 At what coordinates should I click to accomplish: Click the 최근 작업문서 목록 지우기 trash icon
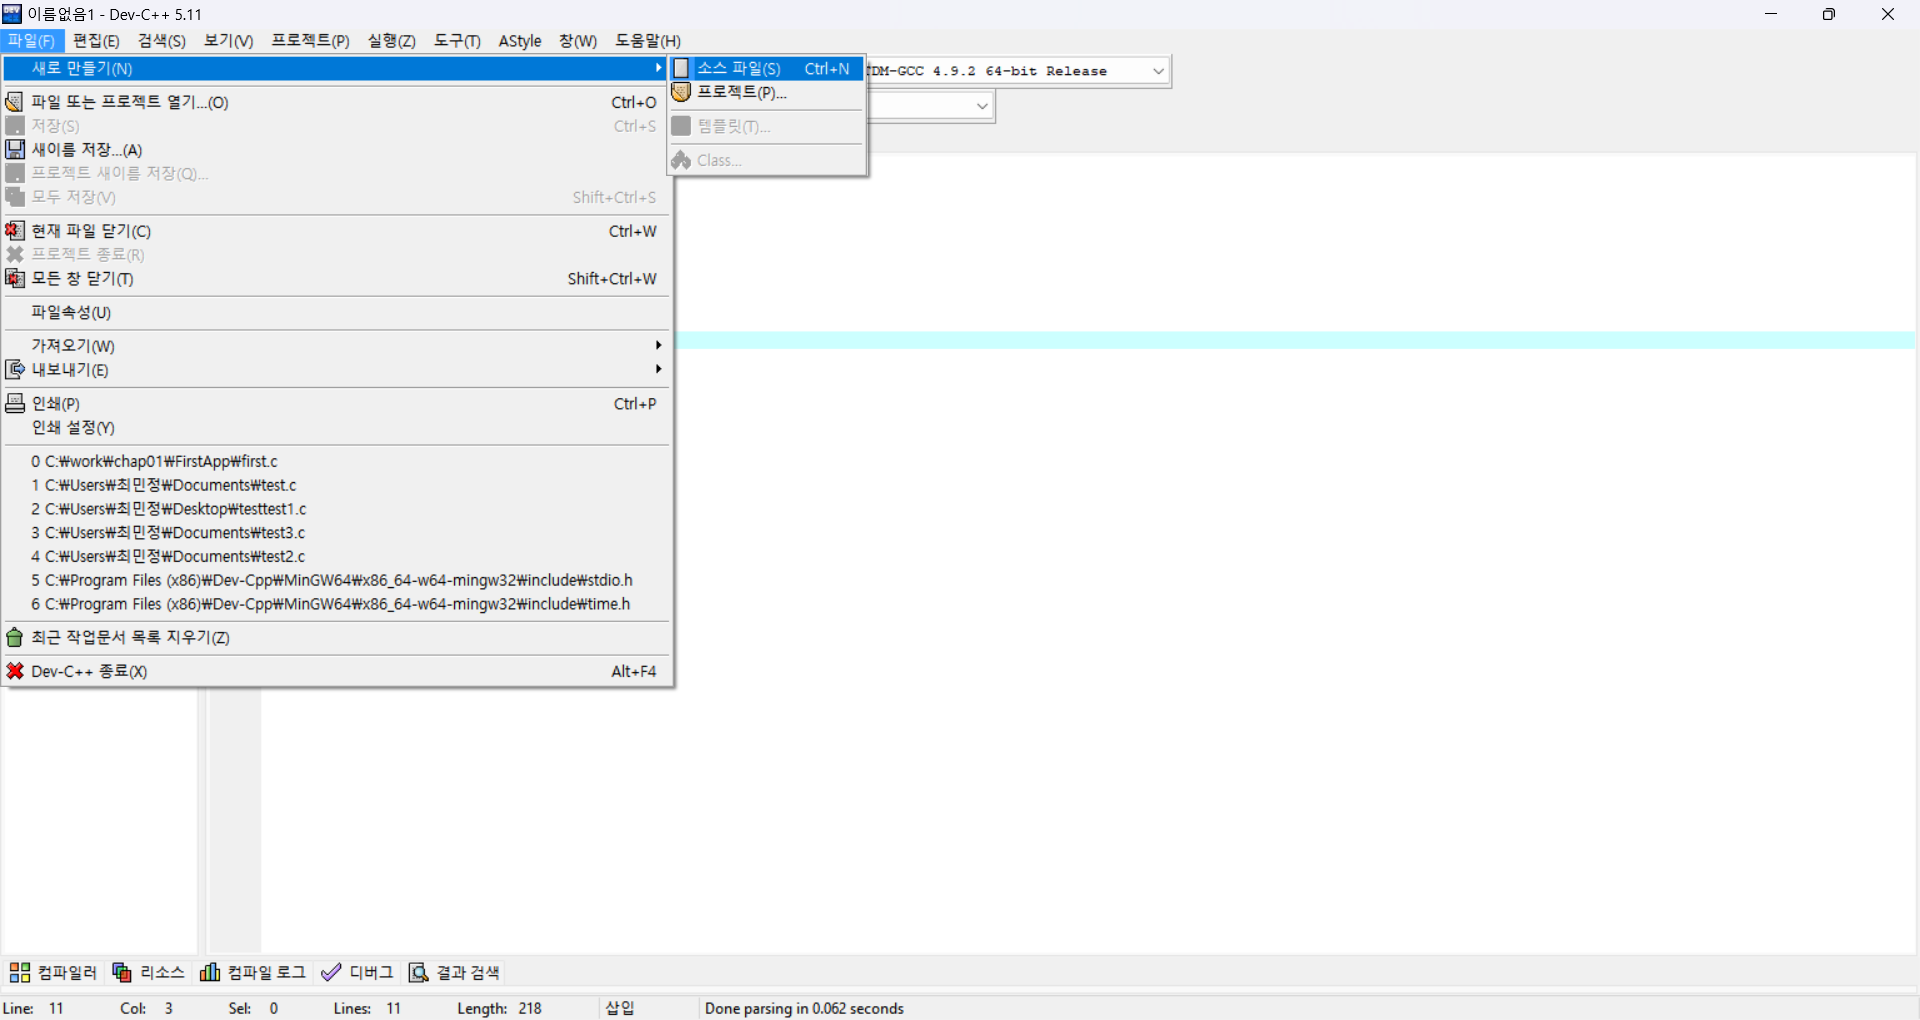tap(15, 637)
